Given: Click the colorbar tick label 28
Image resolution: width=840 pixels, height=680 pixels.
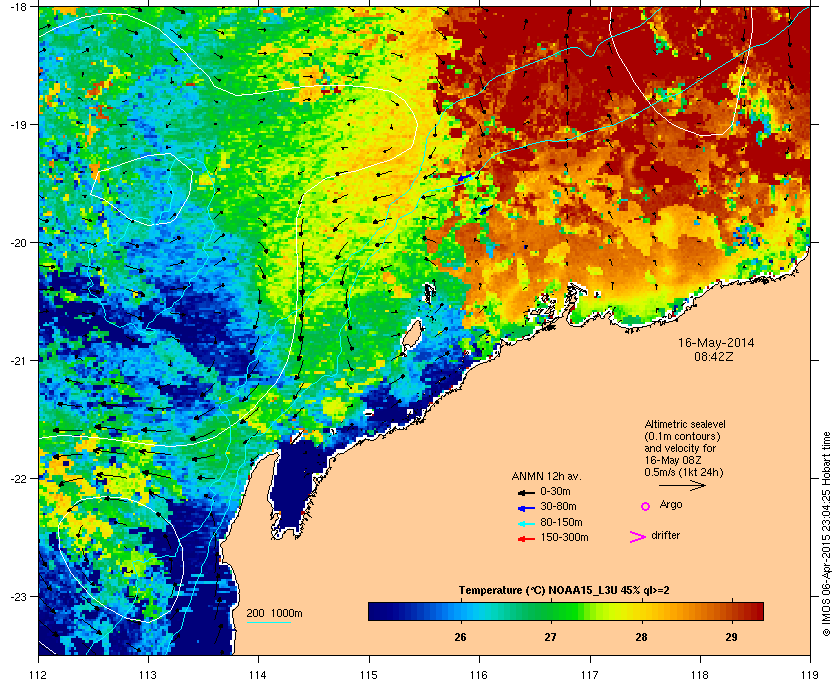Looking at the screenshot, I should 641,637.
